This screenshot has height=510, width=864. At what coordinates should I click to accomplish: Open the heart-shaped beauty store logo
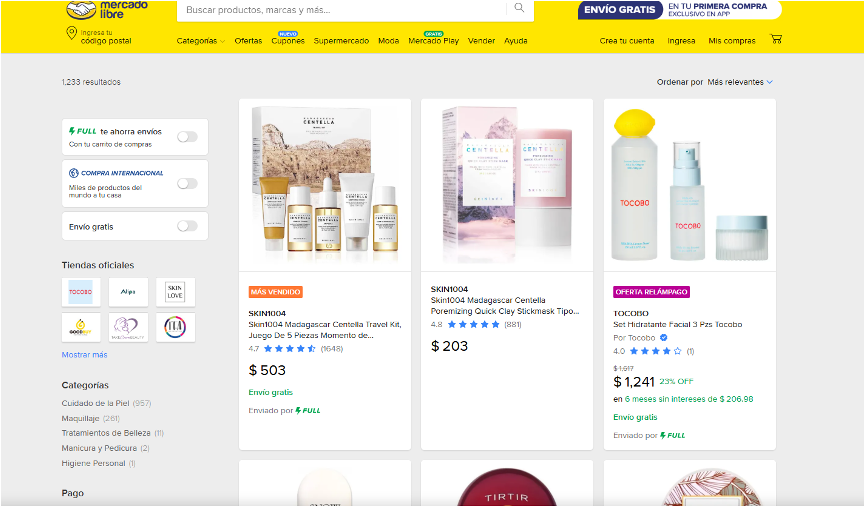coord(128,327)
